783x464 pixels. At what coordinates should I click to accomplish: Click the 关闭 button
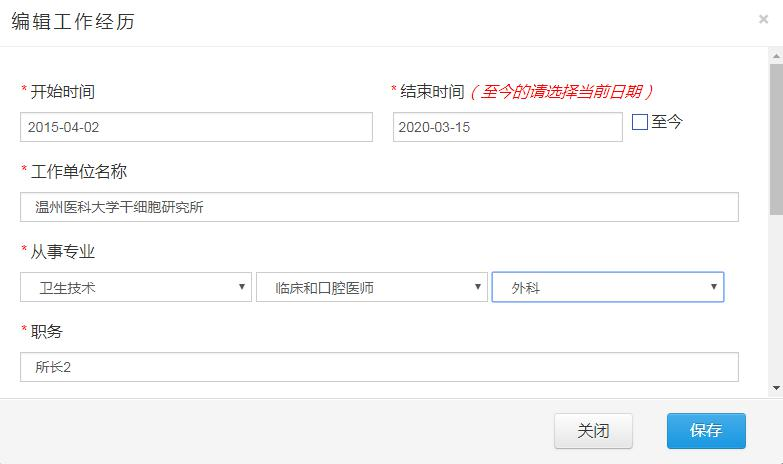[x=594, y=430]
